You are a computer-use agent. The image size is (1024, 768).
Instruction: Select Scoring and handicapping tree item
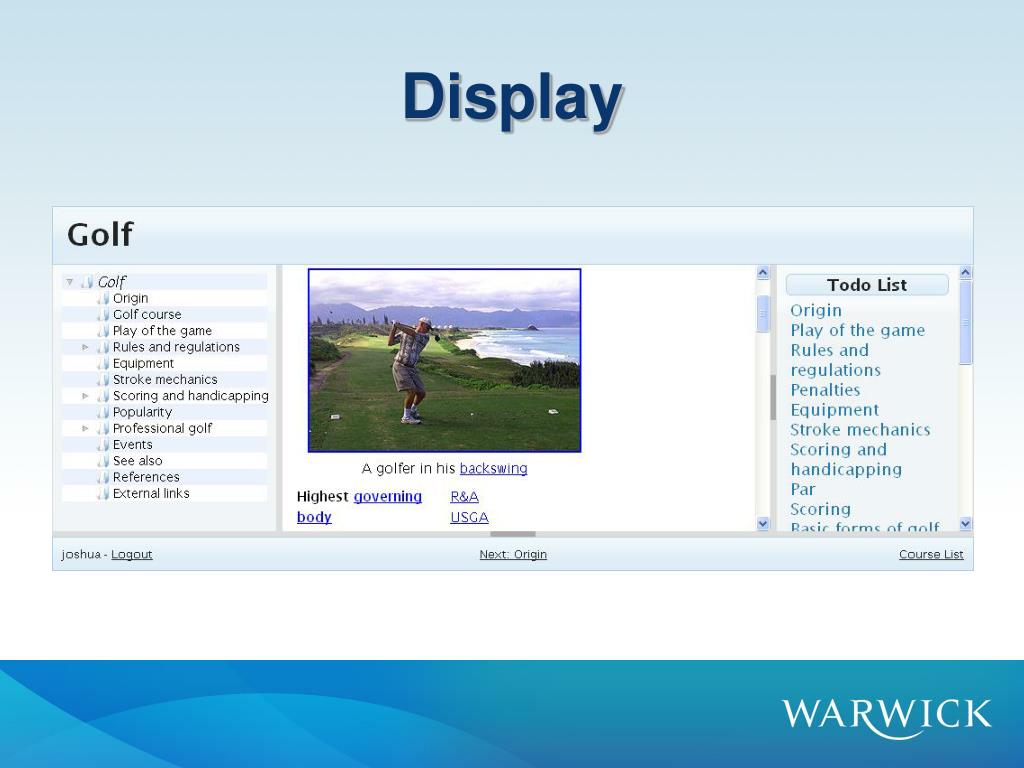coord(191,396)
